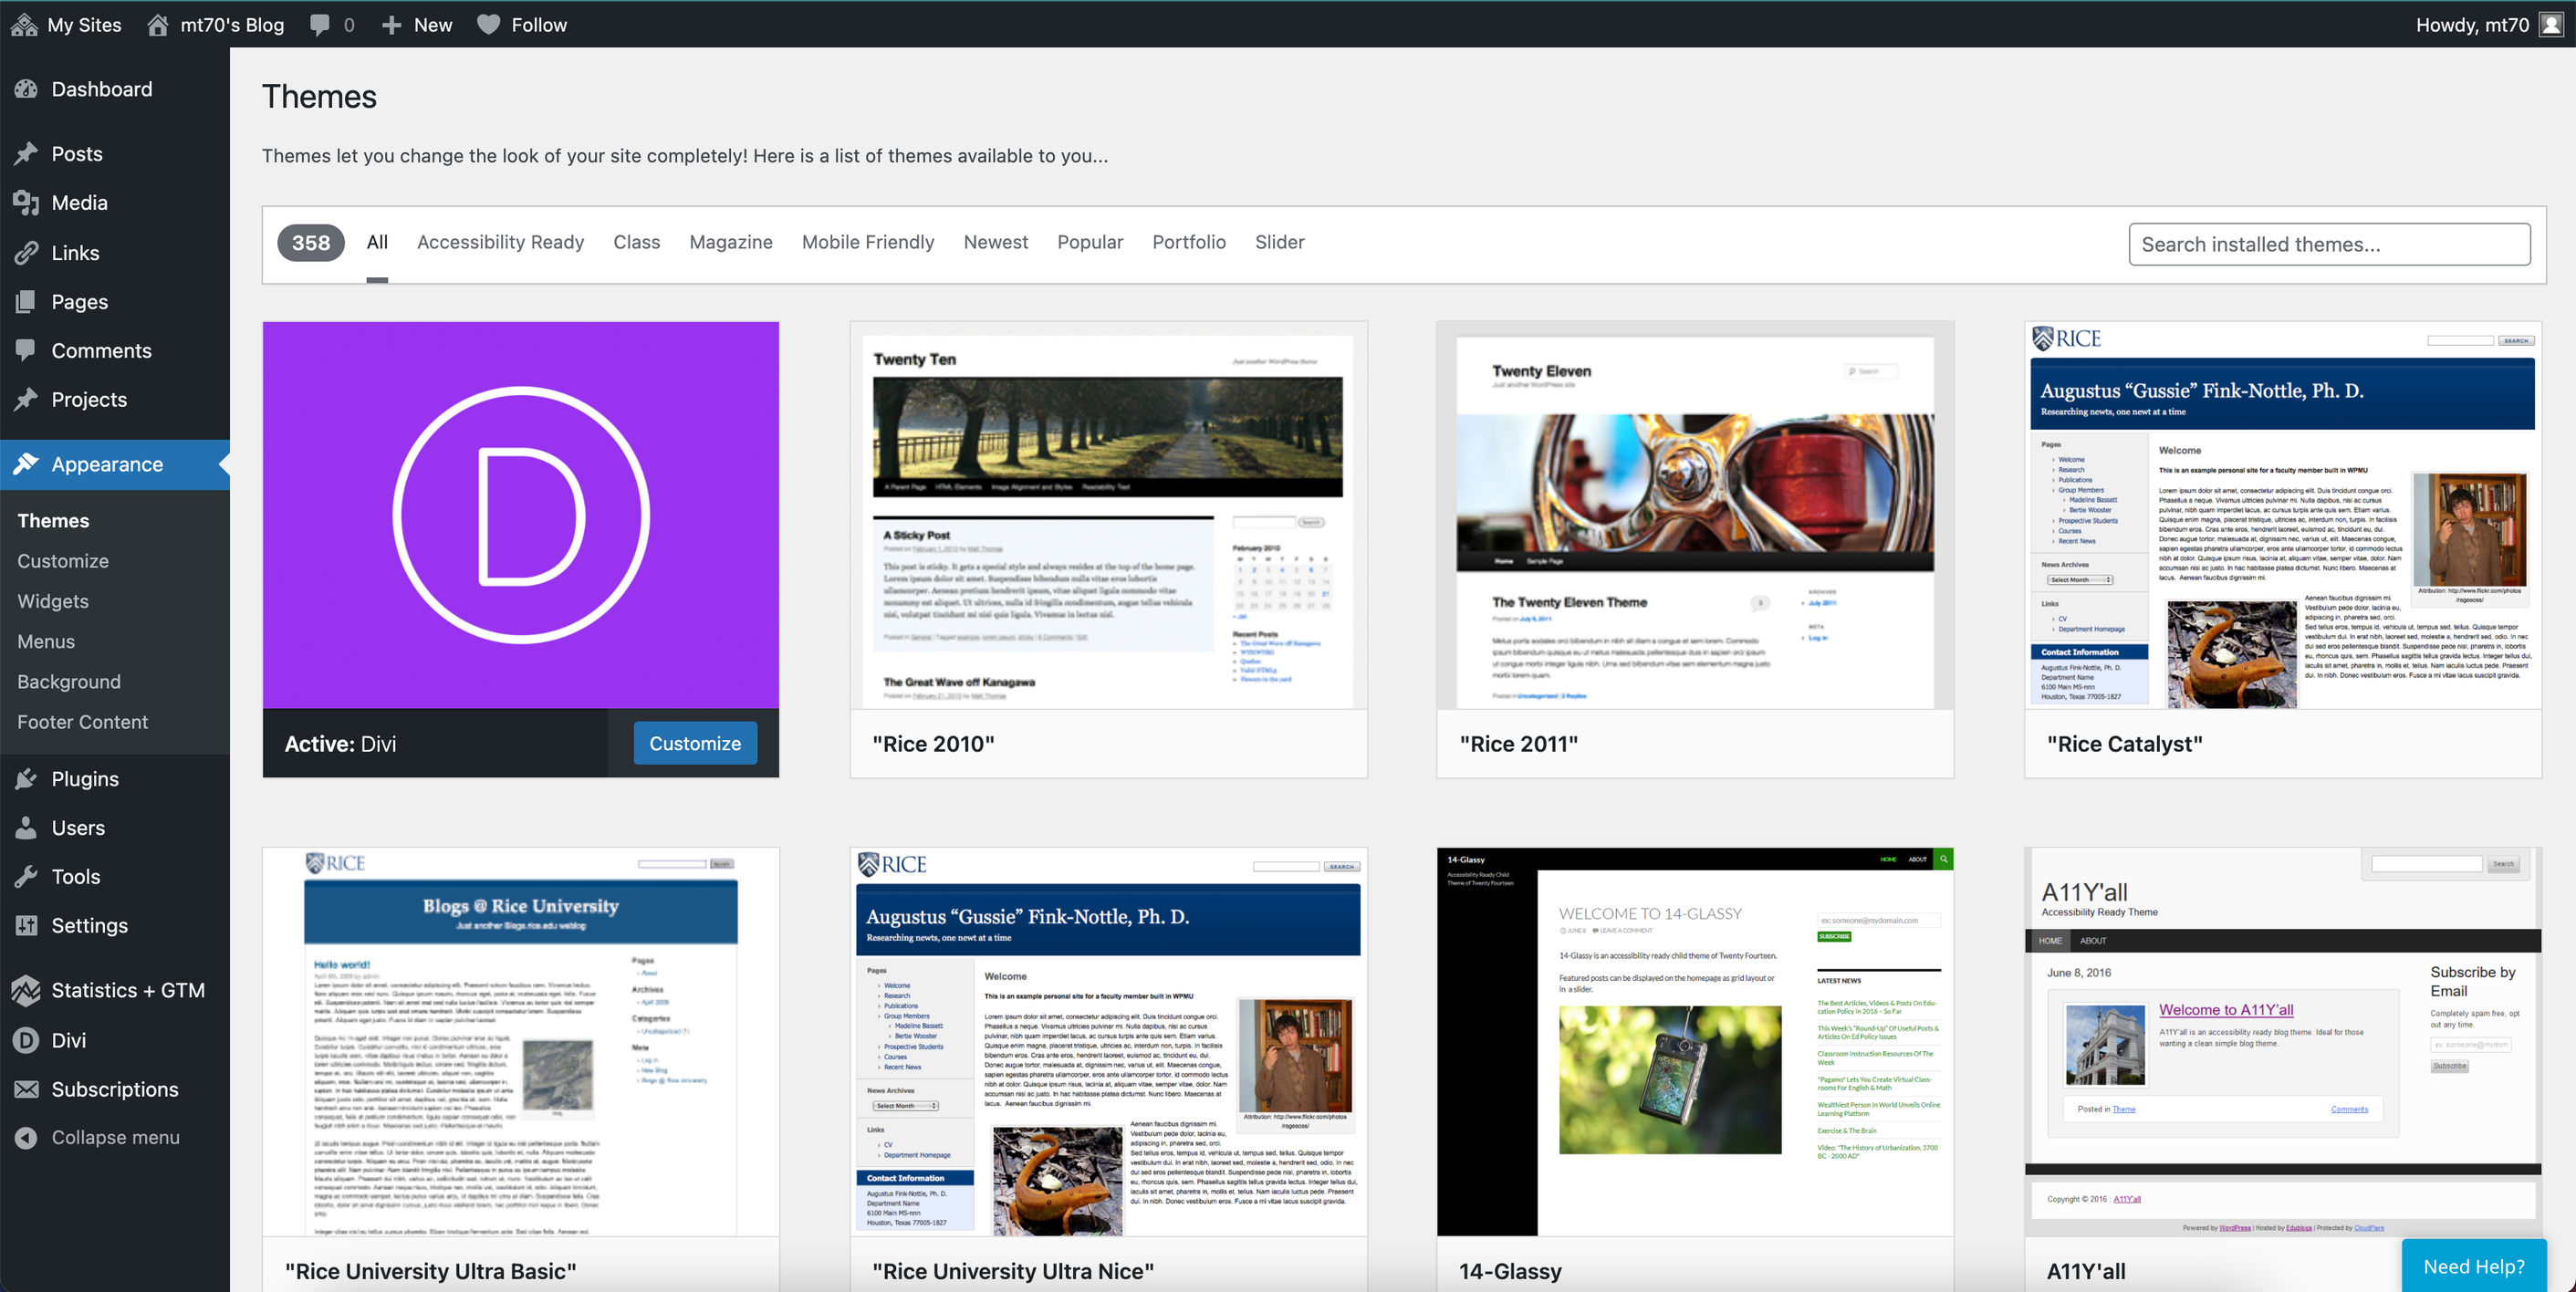Click the Comments speech bubble sidebar icon

[x=26, y=351]
